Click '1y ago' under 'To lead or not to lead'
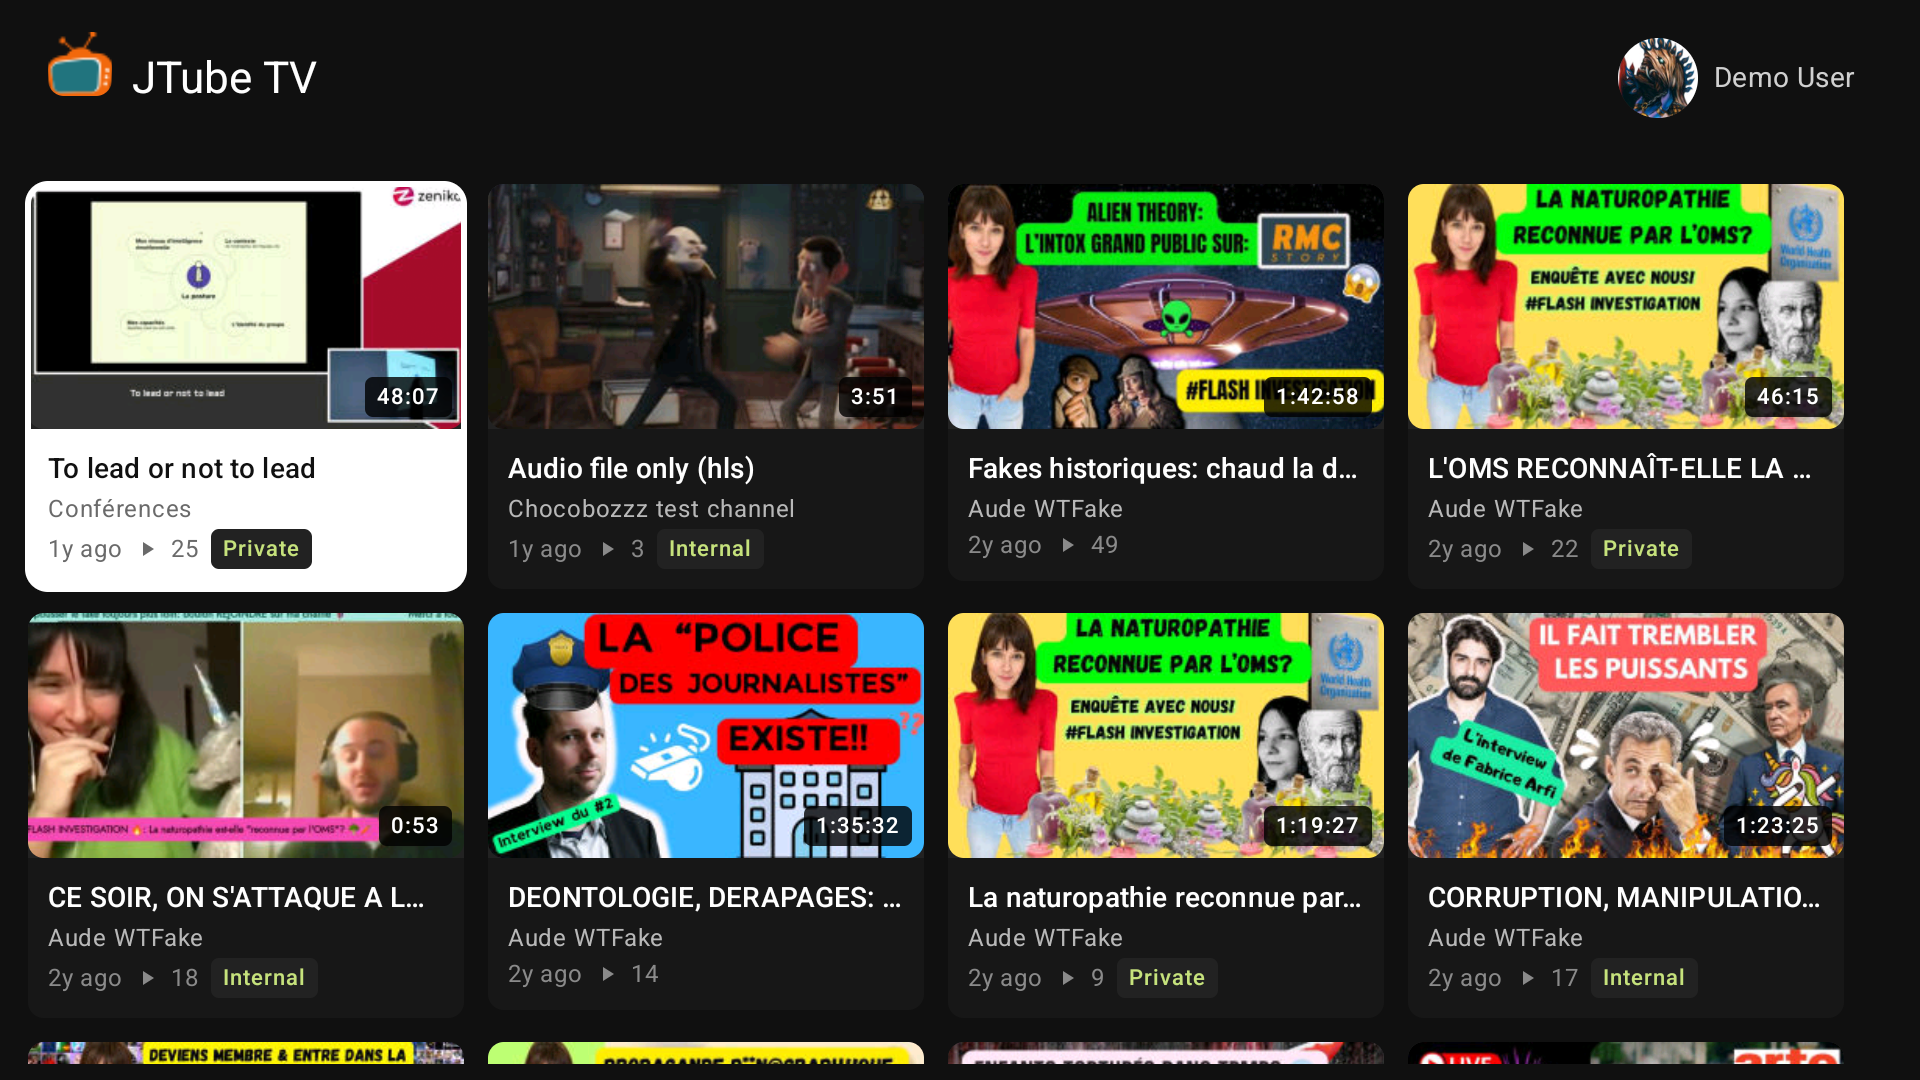This screenshot has width=1920, height=1080. point(85,549)
